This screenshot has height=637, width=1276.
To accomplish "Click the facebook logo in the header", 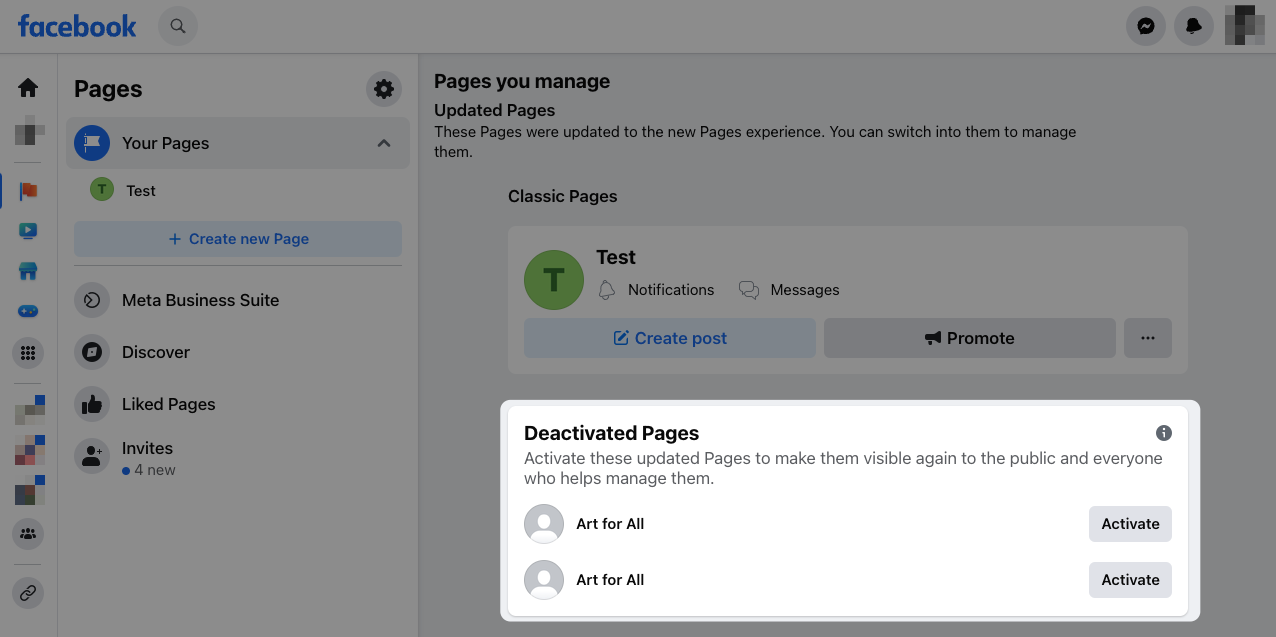I will [75, 26].
